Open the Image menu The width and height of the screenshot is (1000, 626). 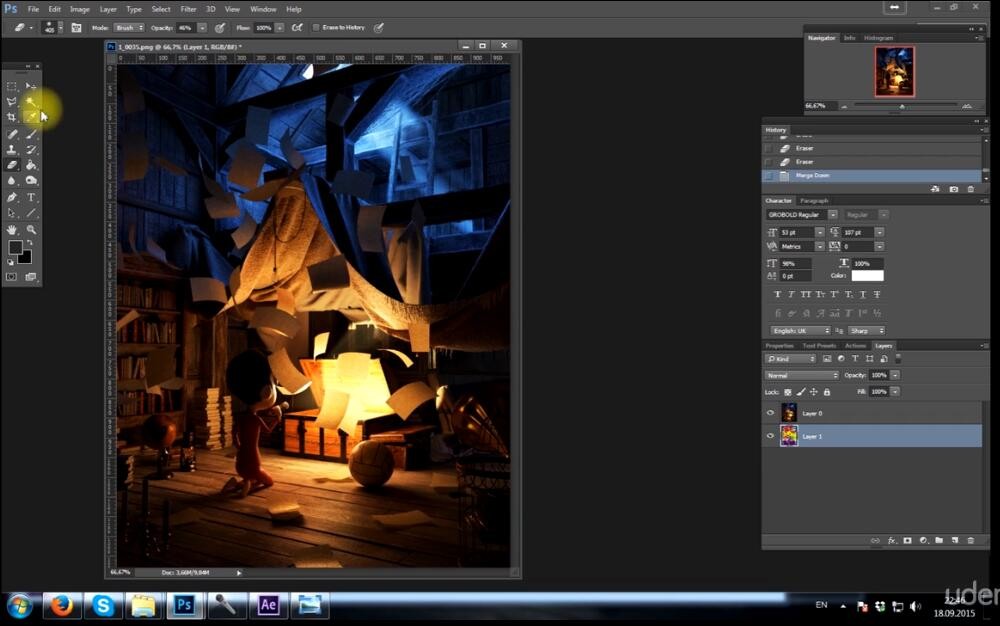(x=80, y=9)
